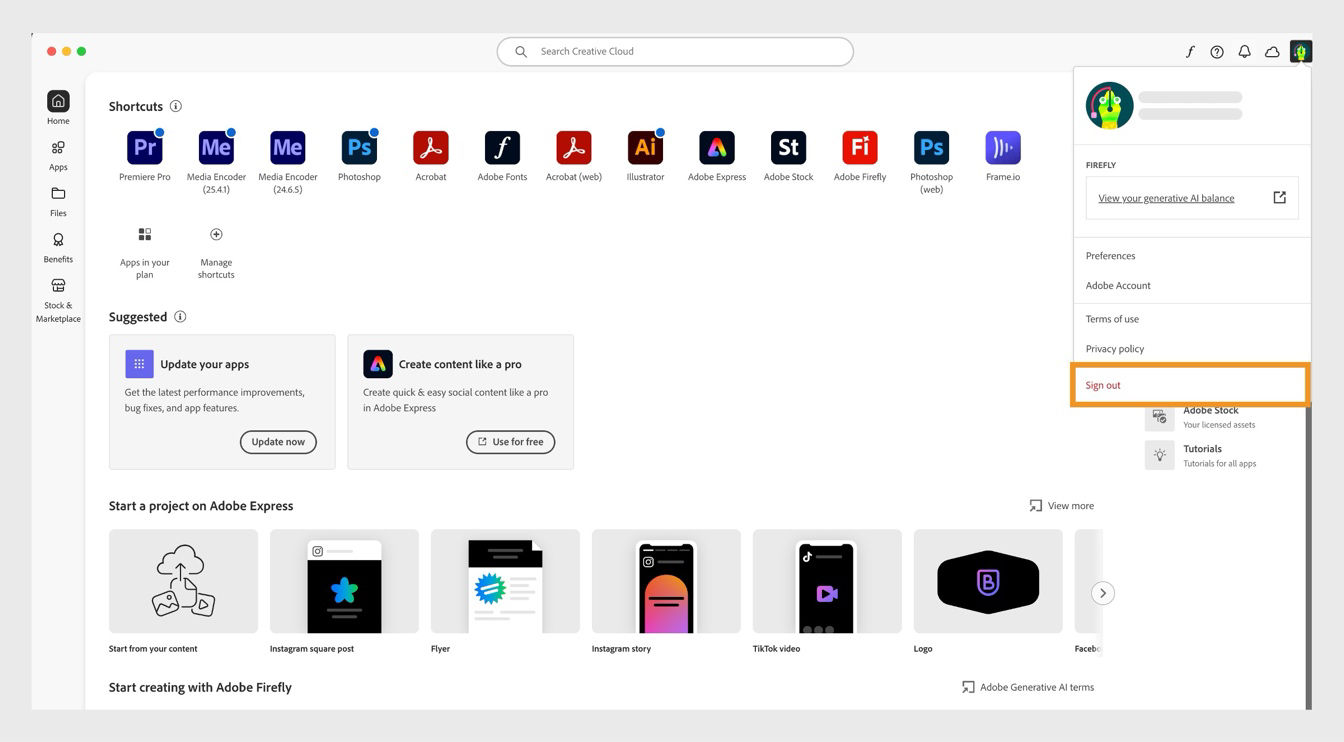Launch Photoshop from the Shortcuts row
This screenshot has width=1344, height=742.
tap(359, 148)
